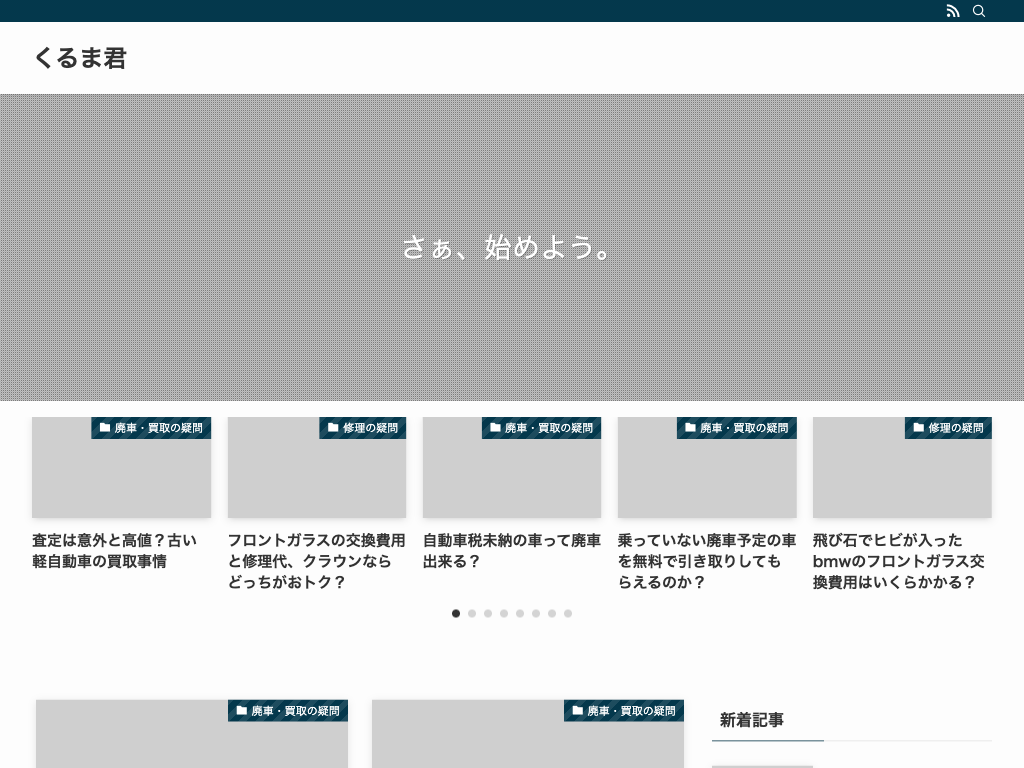1024x768 pixels.
Task: Select the first carousel pagination dot
Action: click(x=456, y=613)
